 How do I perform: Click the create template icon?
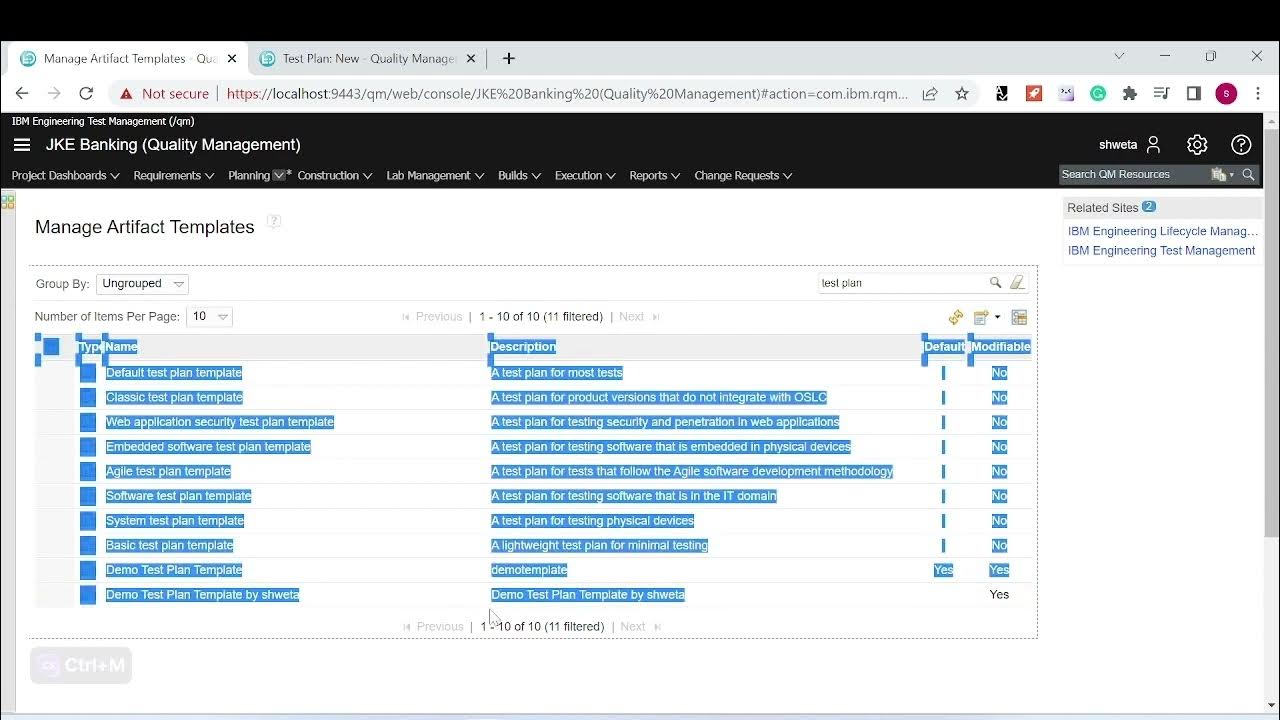pos(981,317)
